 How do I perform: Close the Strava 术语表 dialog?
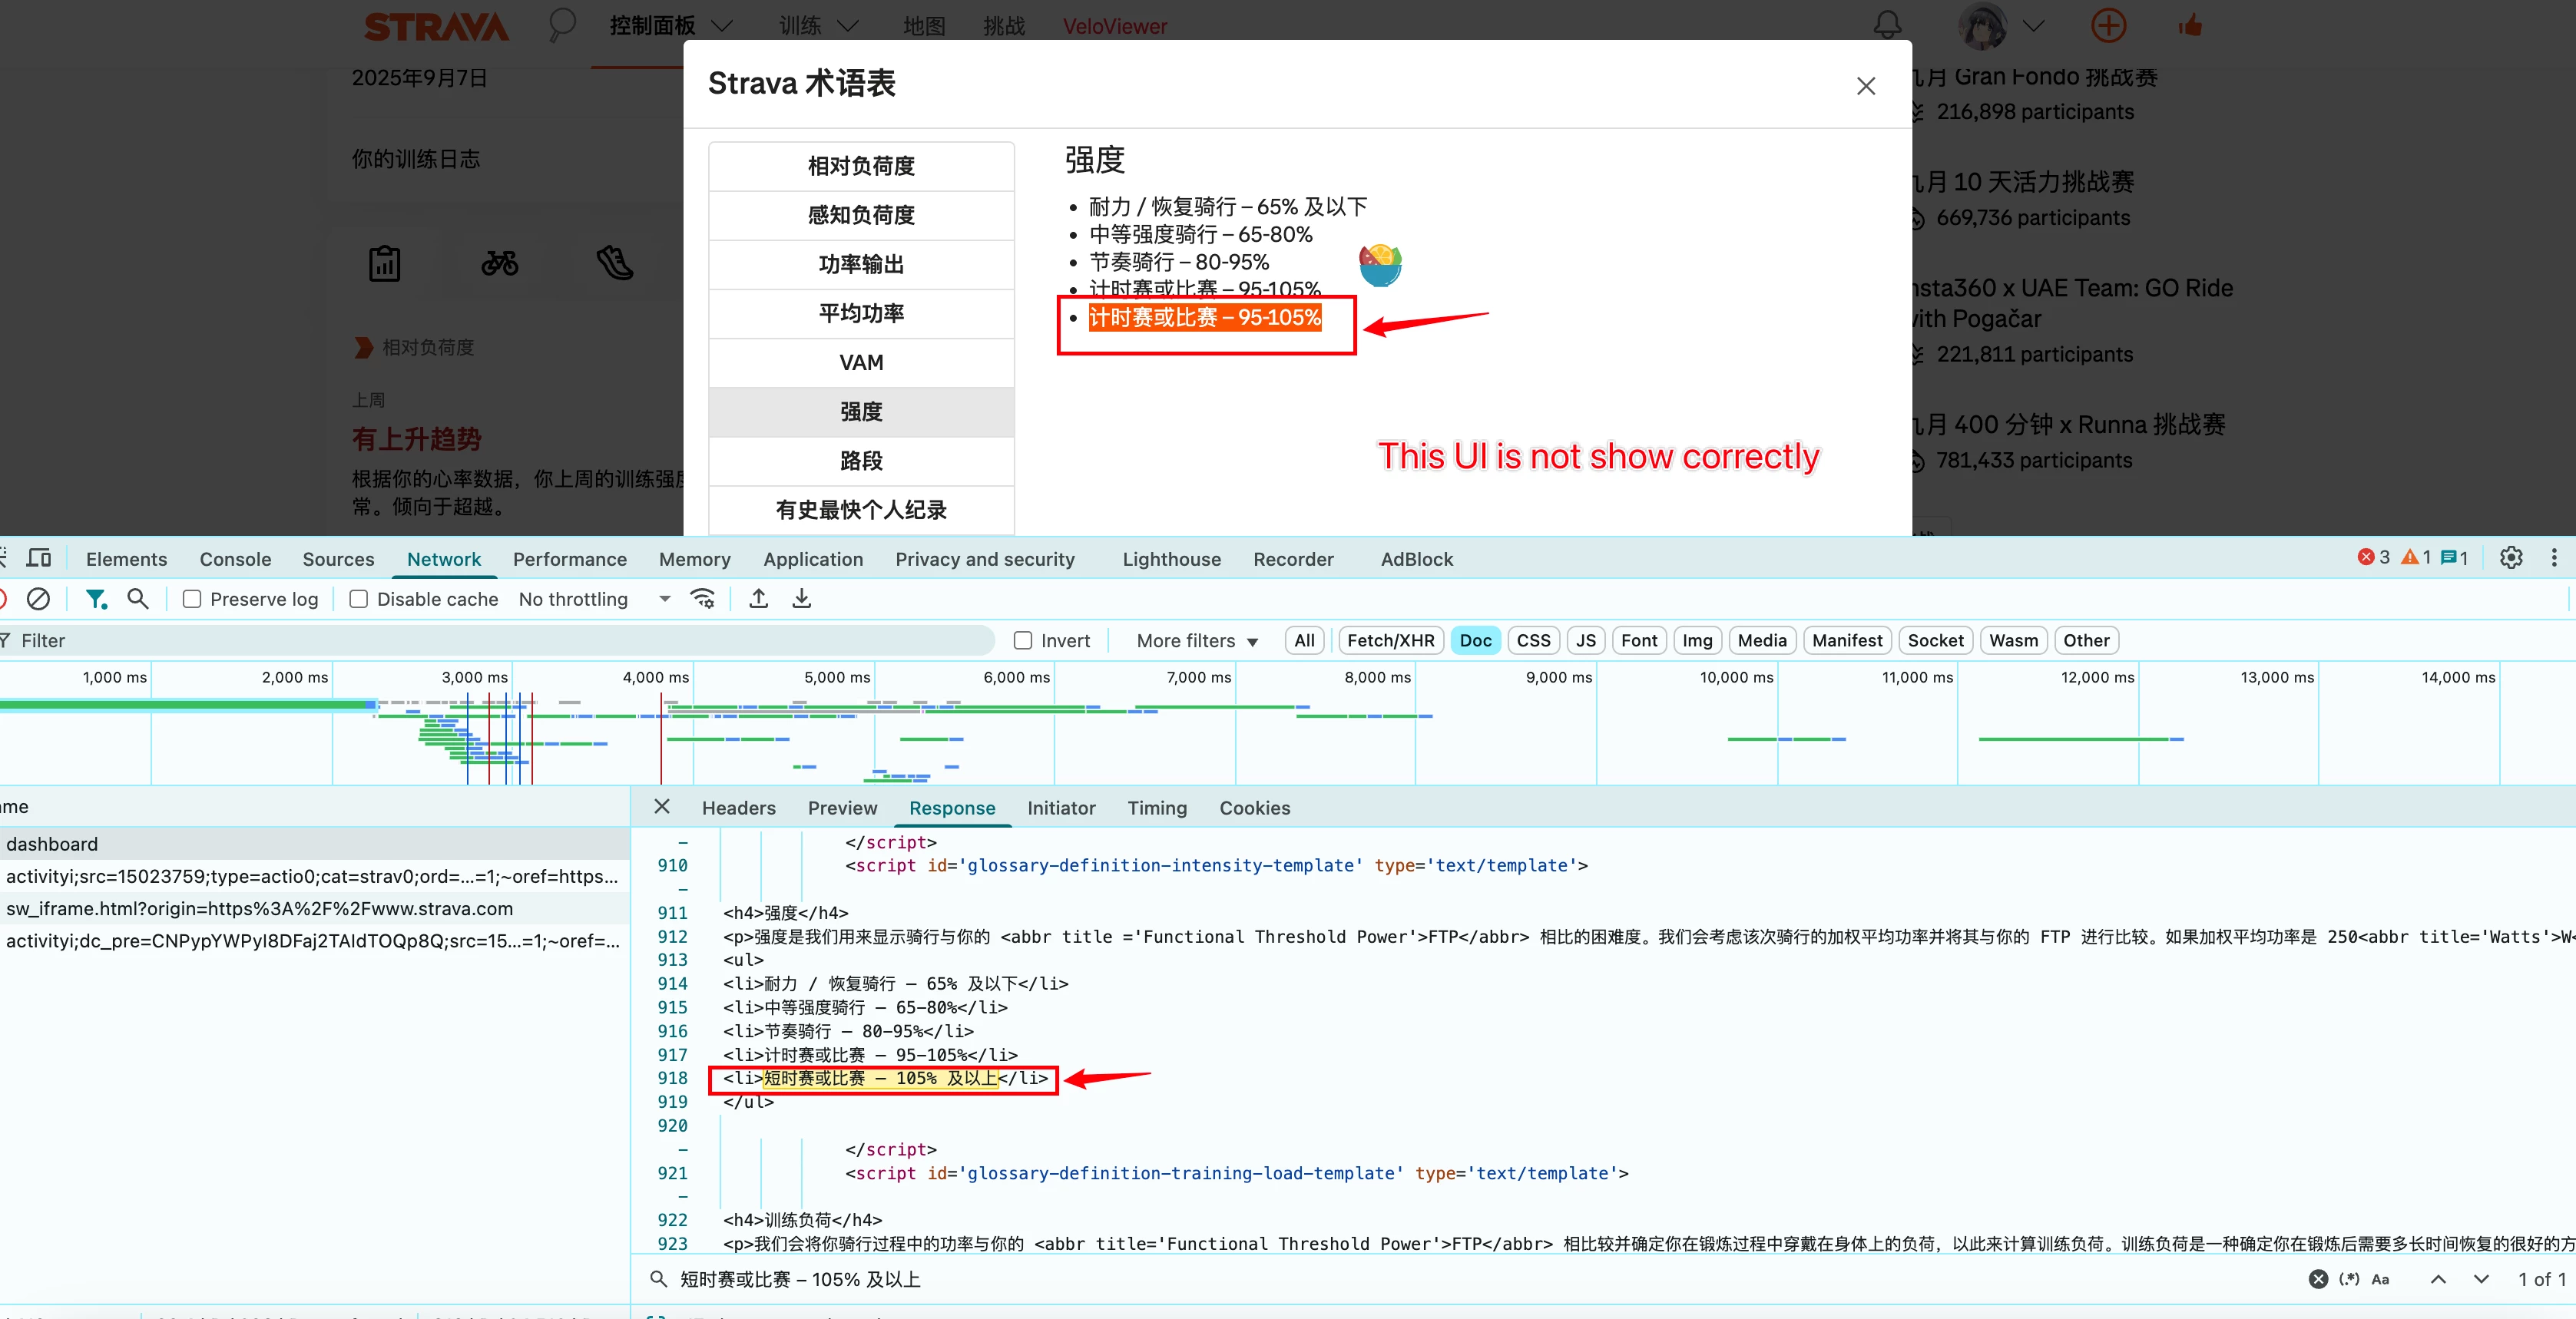(1866, 86)
